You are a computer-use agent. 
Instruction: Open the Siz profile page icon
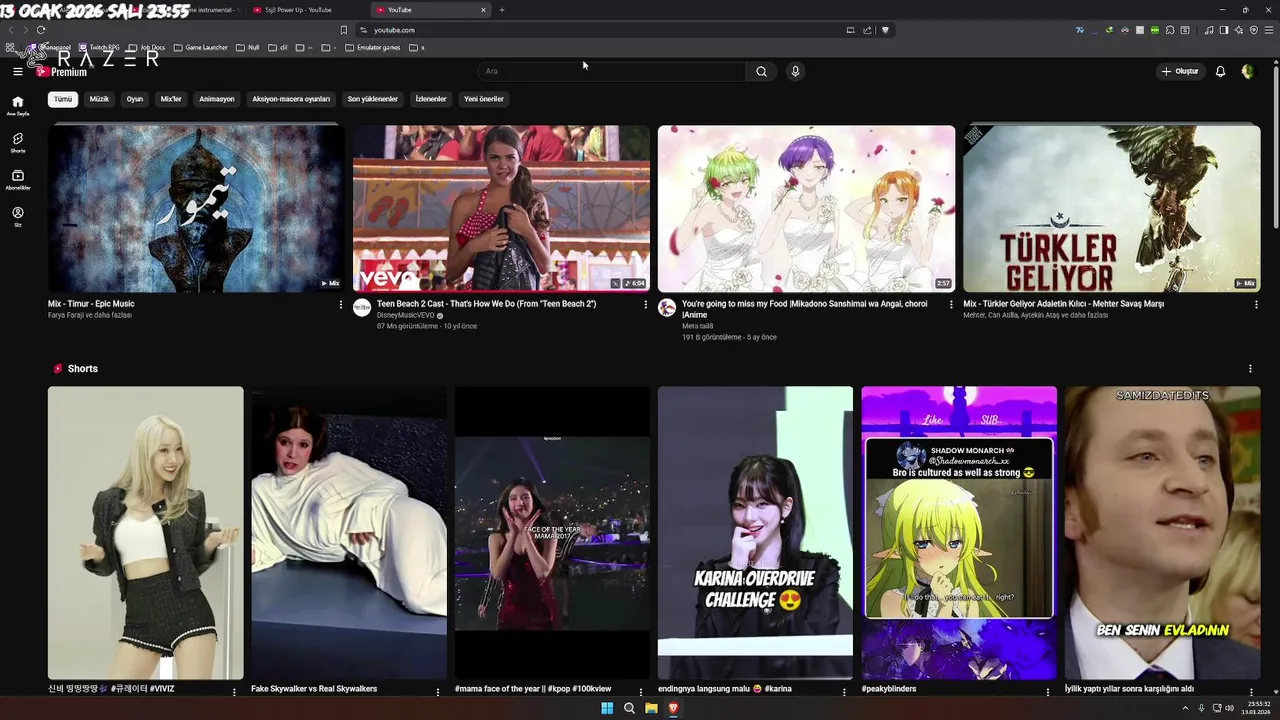point(17,216)
